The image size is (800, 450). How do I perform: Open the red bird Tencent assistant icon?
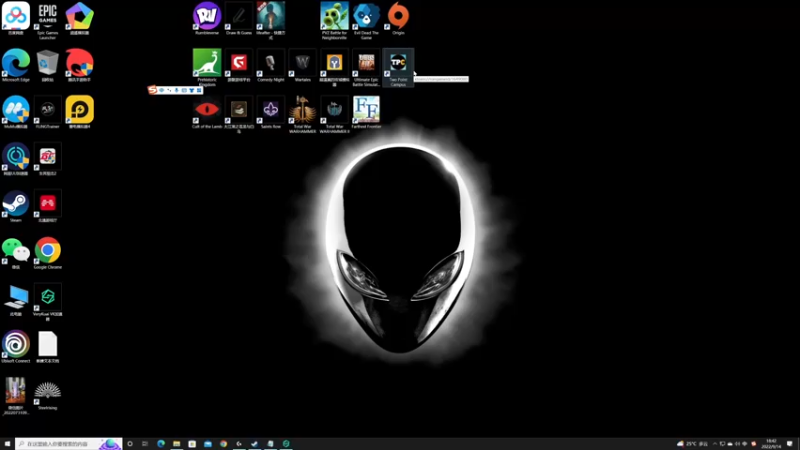coord(80,63)
